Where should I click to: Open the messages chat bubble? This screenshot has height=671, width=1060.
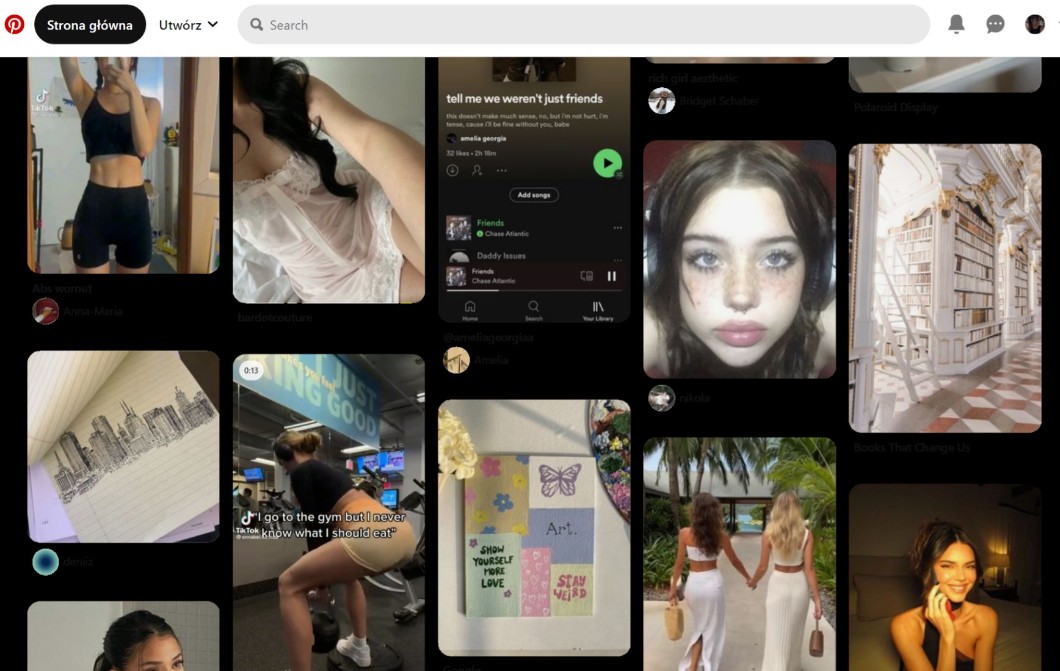point(995,24)
